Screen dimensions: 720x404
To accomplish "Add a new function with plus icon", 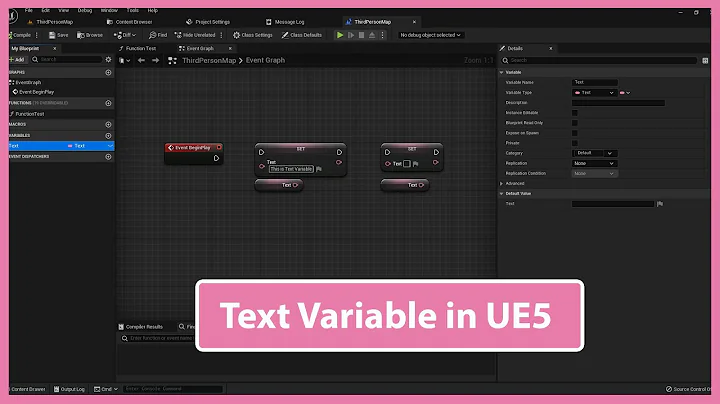I will 108,103.
